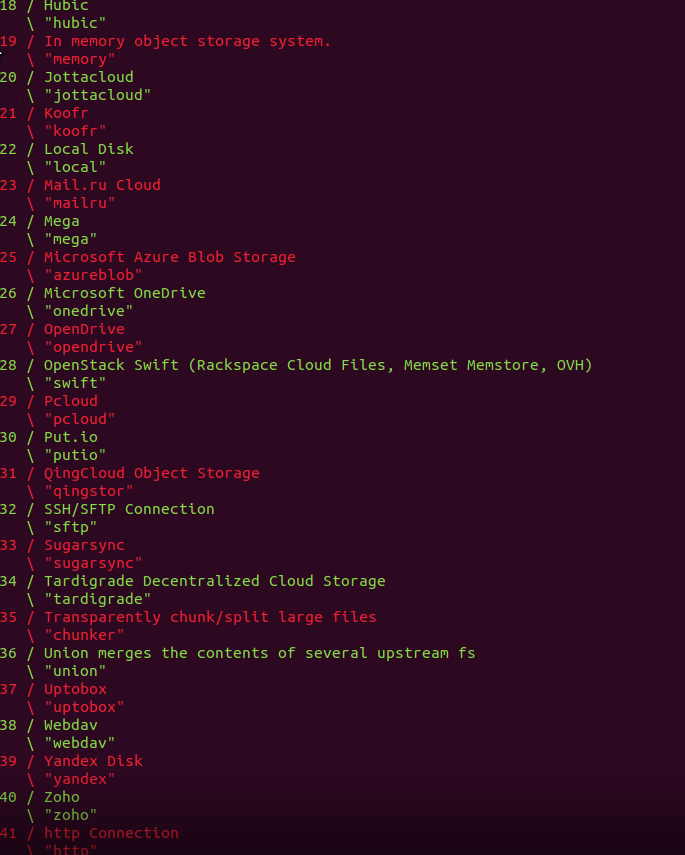The image size is (685, 855).
Task: Click the "Koofr" option text
Action: coord(66,113)
